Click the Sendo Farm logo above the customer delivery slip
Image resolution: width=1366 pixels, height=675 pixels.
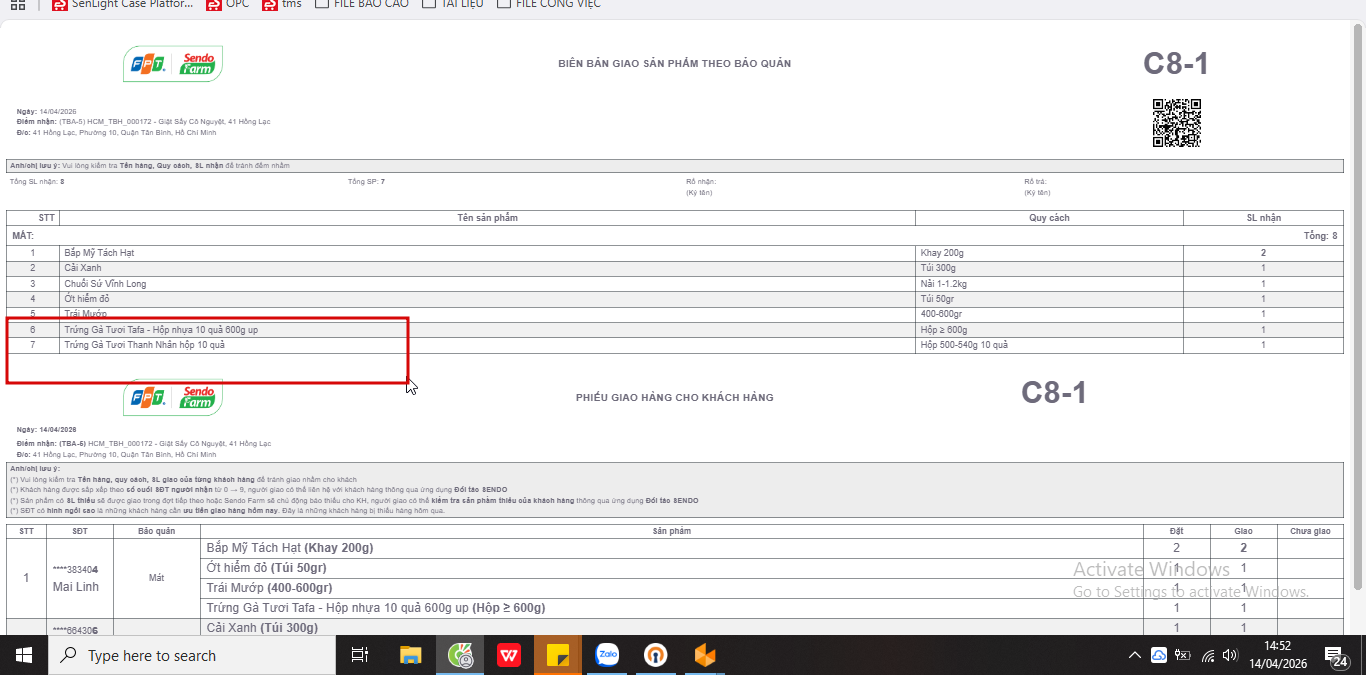coord(173,397)
